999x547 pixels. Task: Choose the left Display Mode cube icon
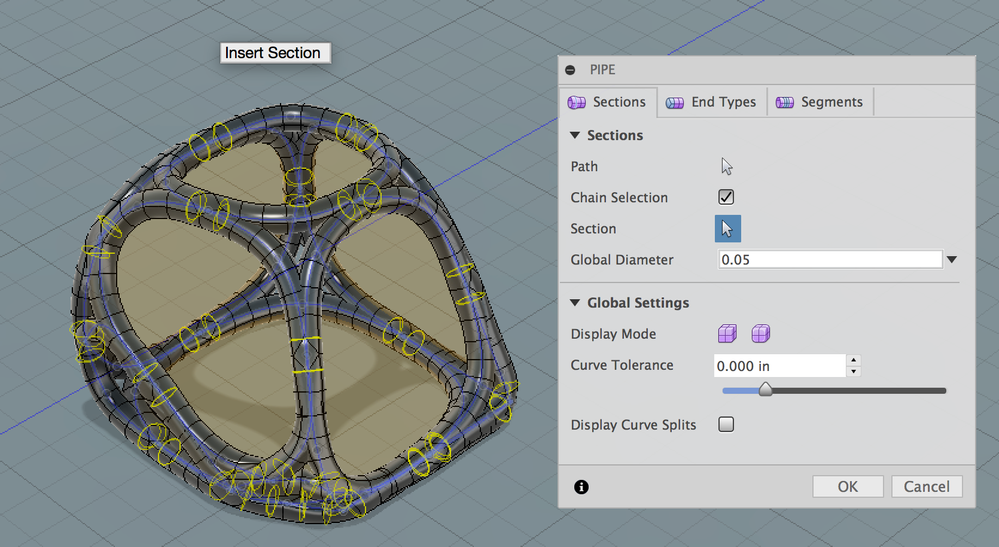point(727,334)
